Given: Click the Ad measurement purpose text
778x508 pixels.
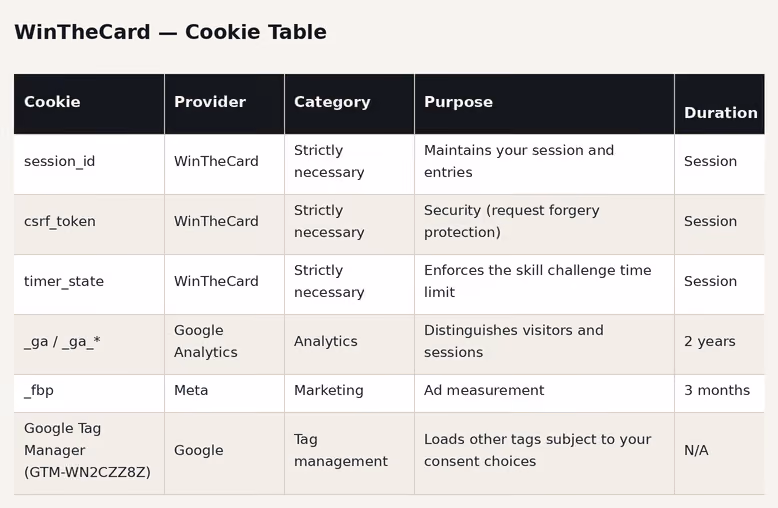Looking at the screenshot, I should click(484, 390).
